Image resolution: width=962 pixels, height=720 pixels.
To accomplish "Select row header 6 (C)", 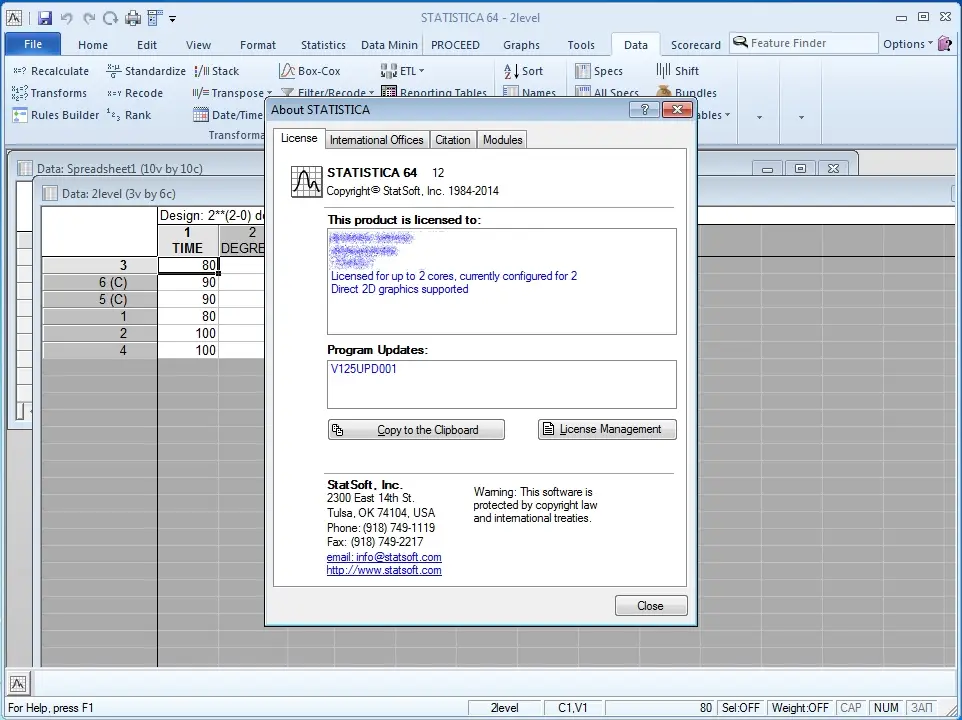I will click(x=99, y=283).
